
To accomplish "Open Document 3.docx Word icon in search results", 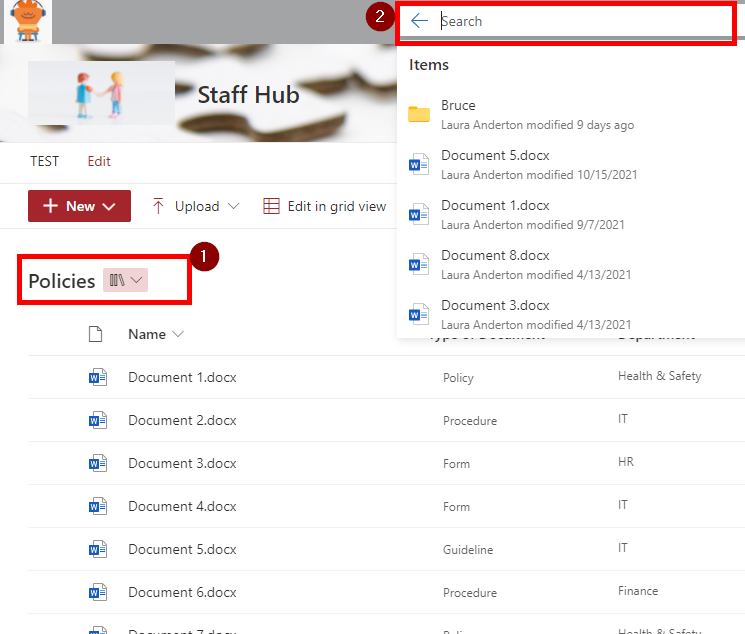I will click(x=419, y=314).
